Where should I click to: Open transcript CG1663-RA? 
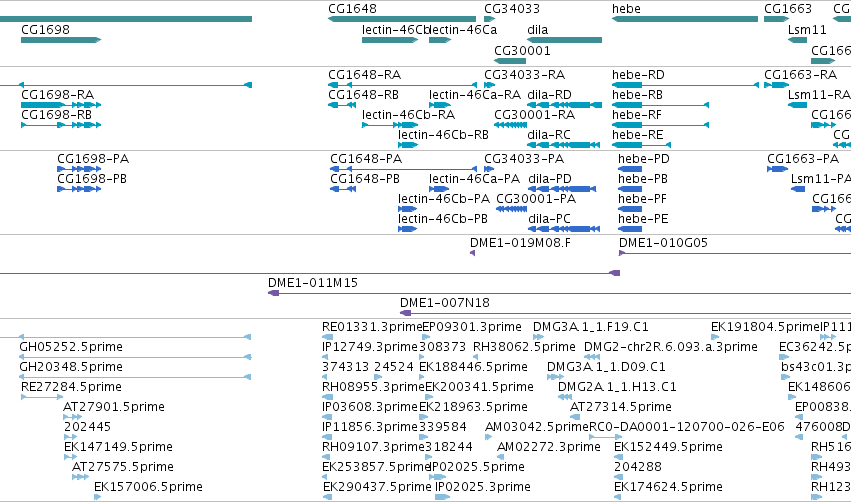(x=801, y=74)
